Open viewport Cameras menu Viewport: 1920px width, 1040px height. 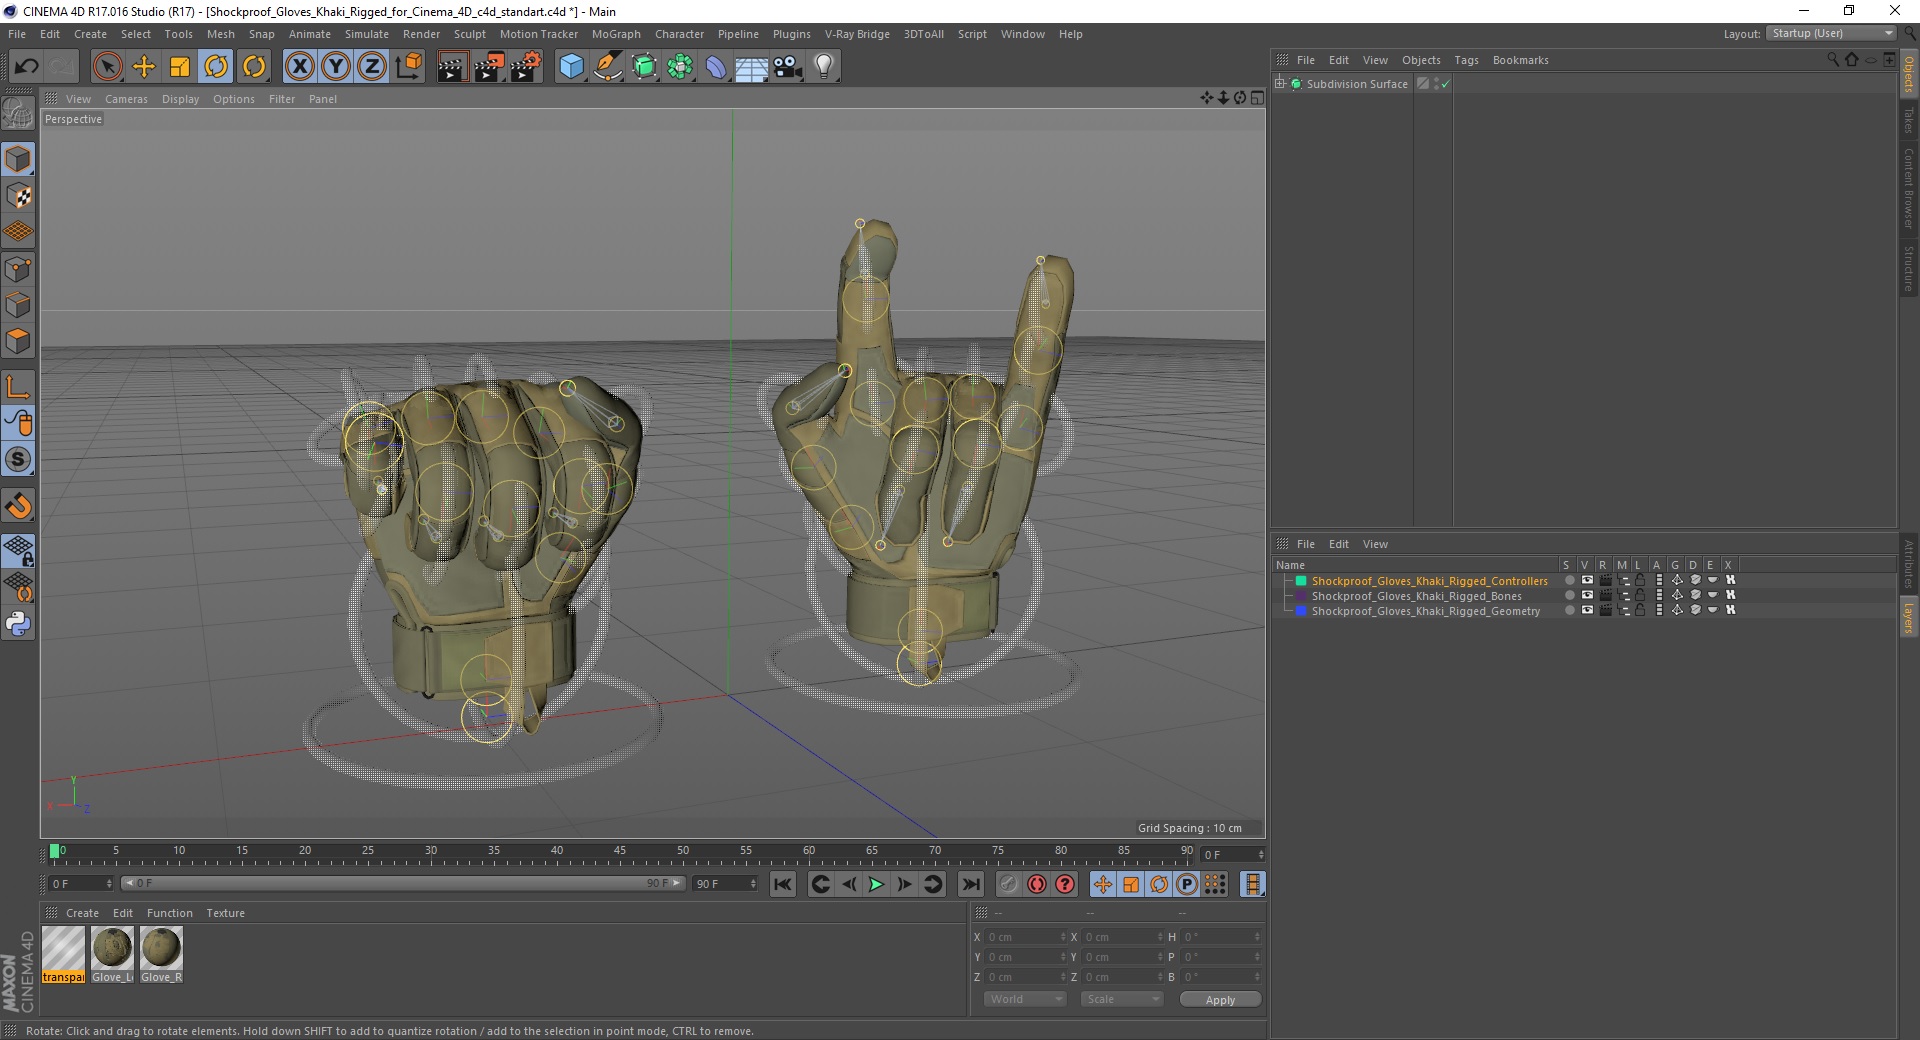tap(126, 99)
